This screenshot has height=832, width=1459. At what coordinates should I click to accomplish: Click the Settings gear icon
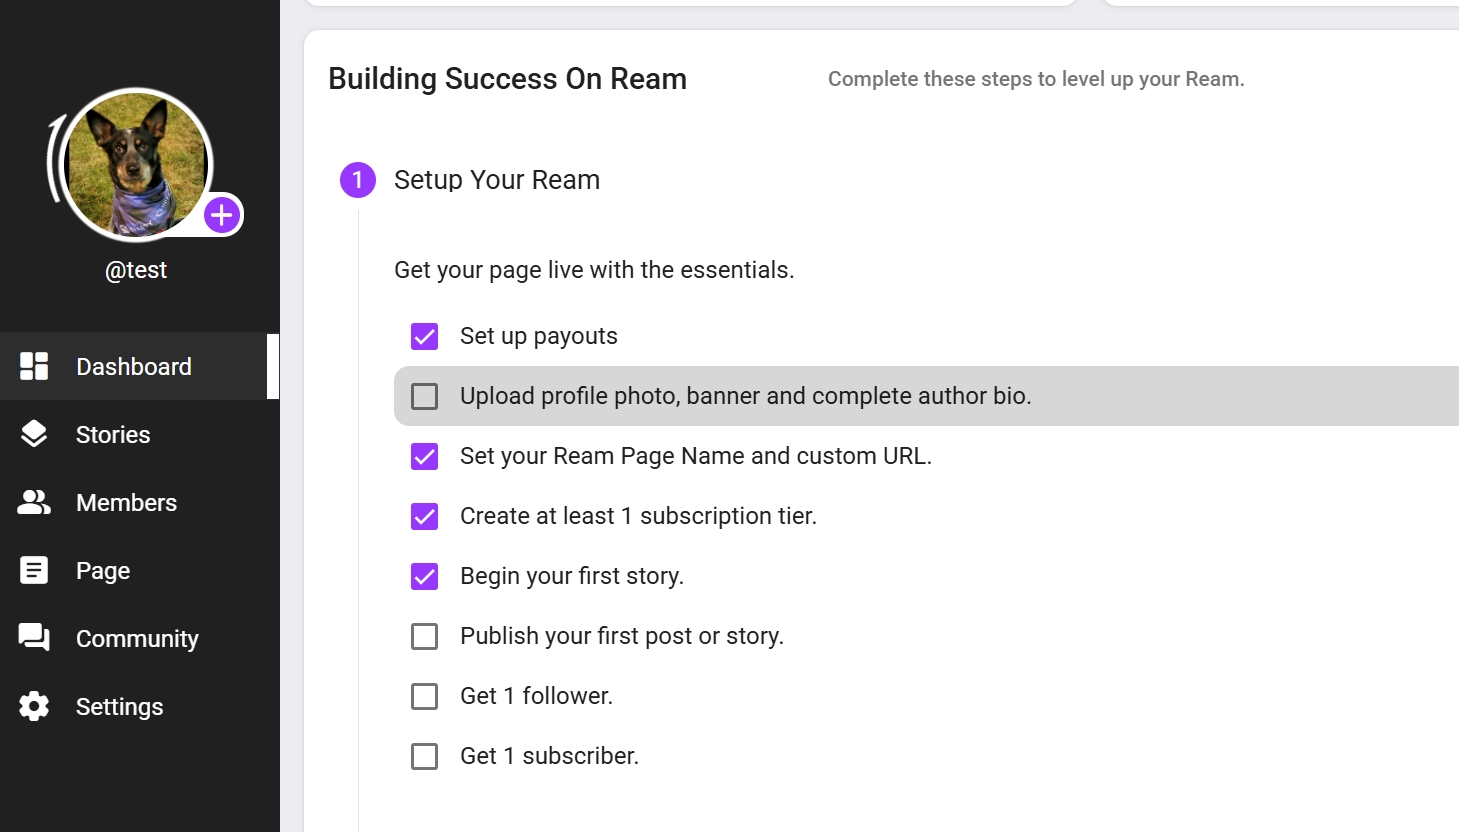point(34,706)
